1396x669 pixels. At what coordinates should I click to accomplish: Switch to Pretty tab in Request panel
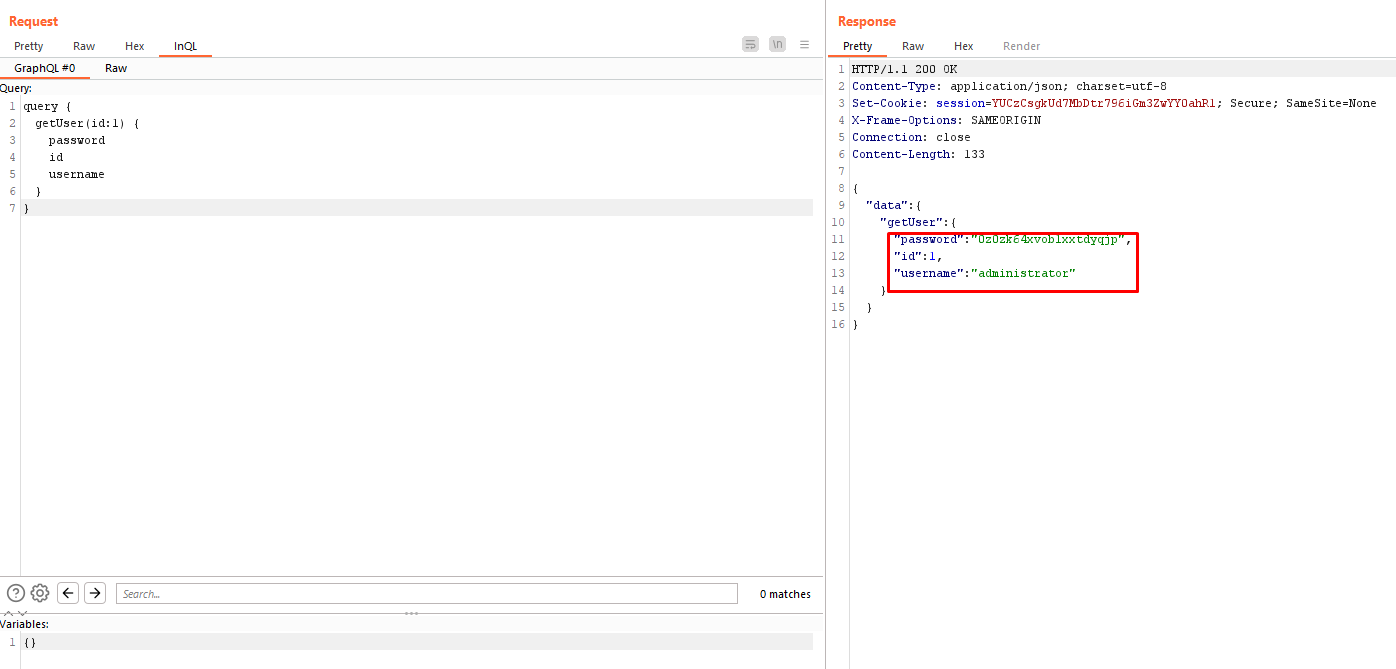click(29, 46)
